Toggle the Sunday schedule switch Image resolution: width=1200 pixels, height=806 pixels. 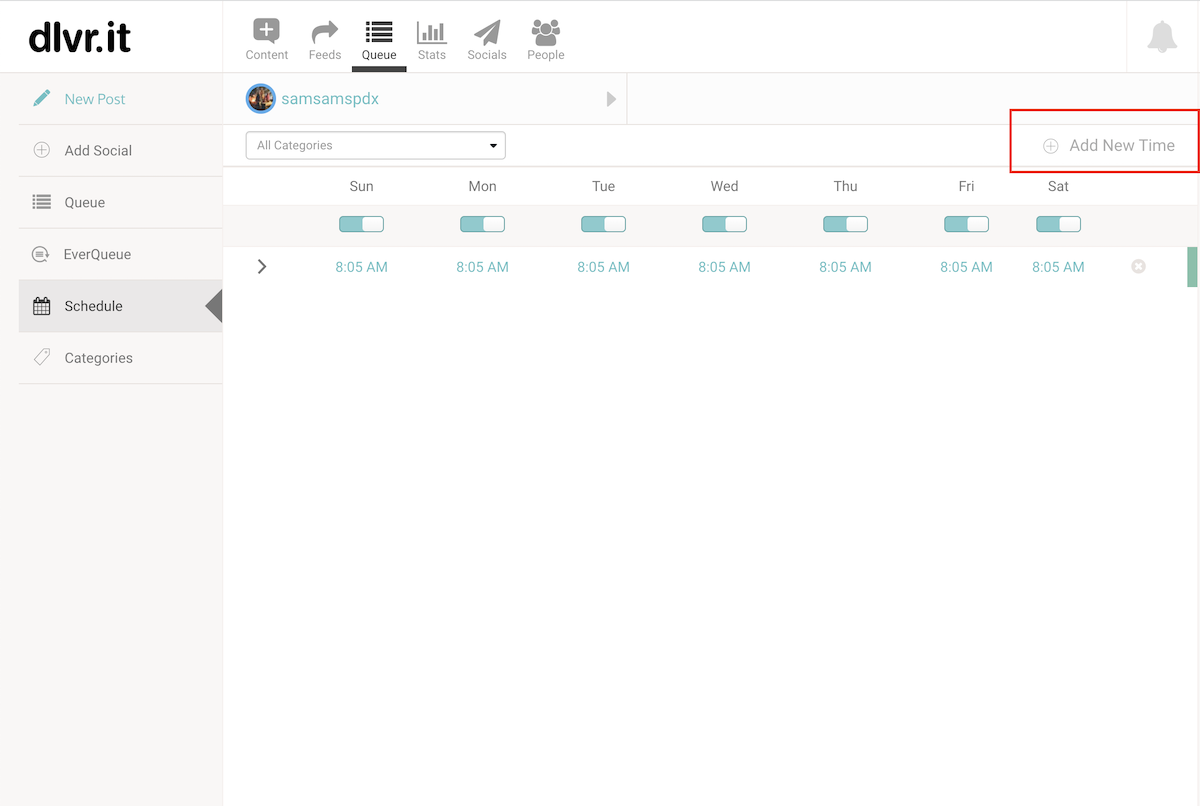pos(361,224)
